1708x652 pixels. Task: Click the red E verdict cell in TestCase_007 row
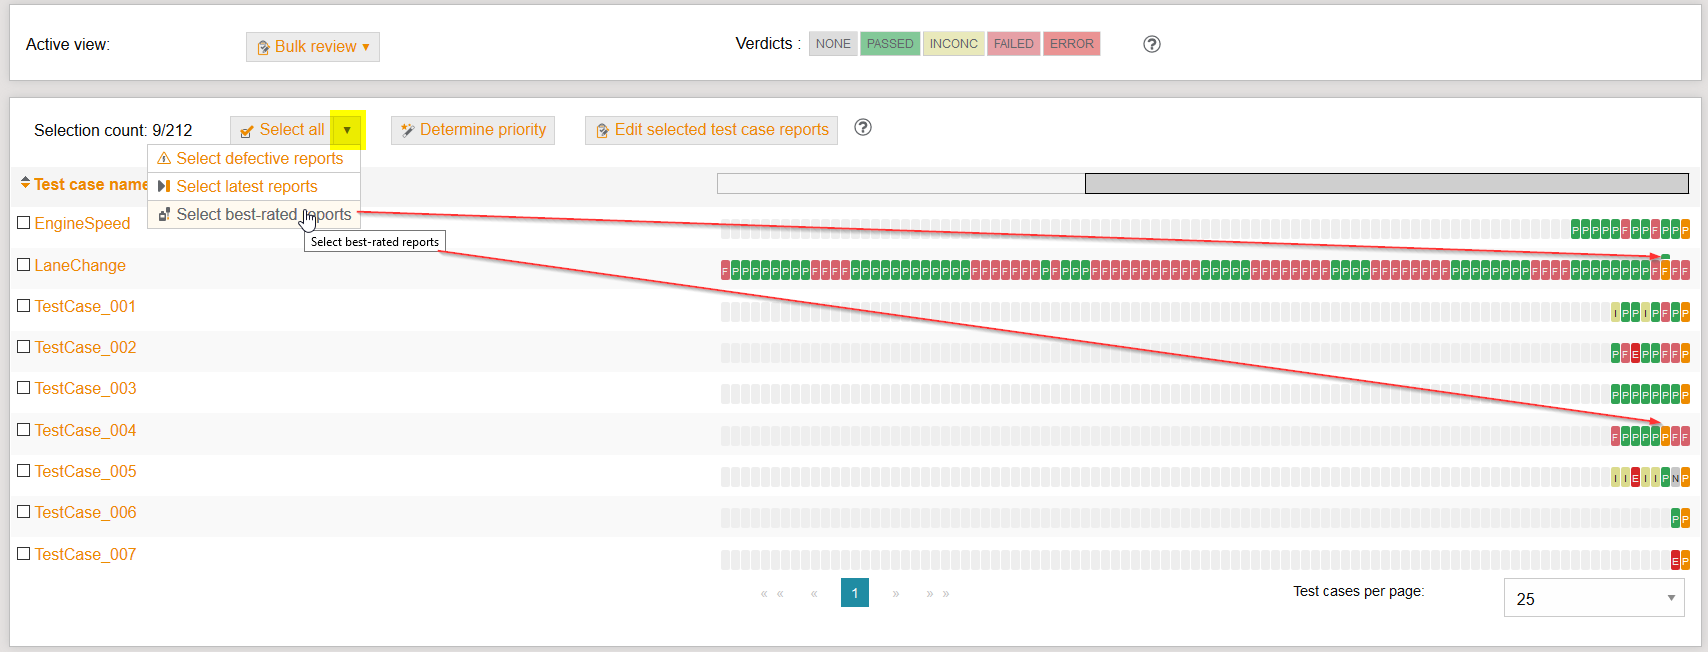tap(1675, 561)
